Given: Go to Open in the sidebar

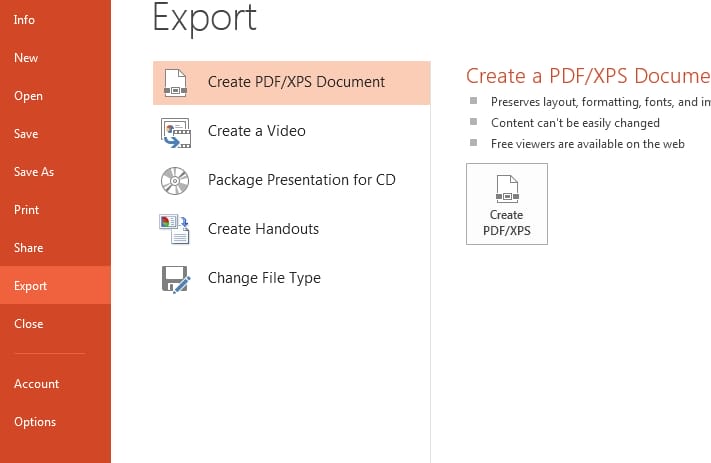Looking at the screenshot, I should (x=28, y=96).
